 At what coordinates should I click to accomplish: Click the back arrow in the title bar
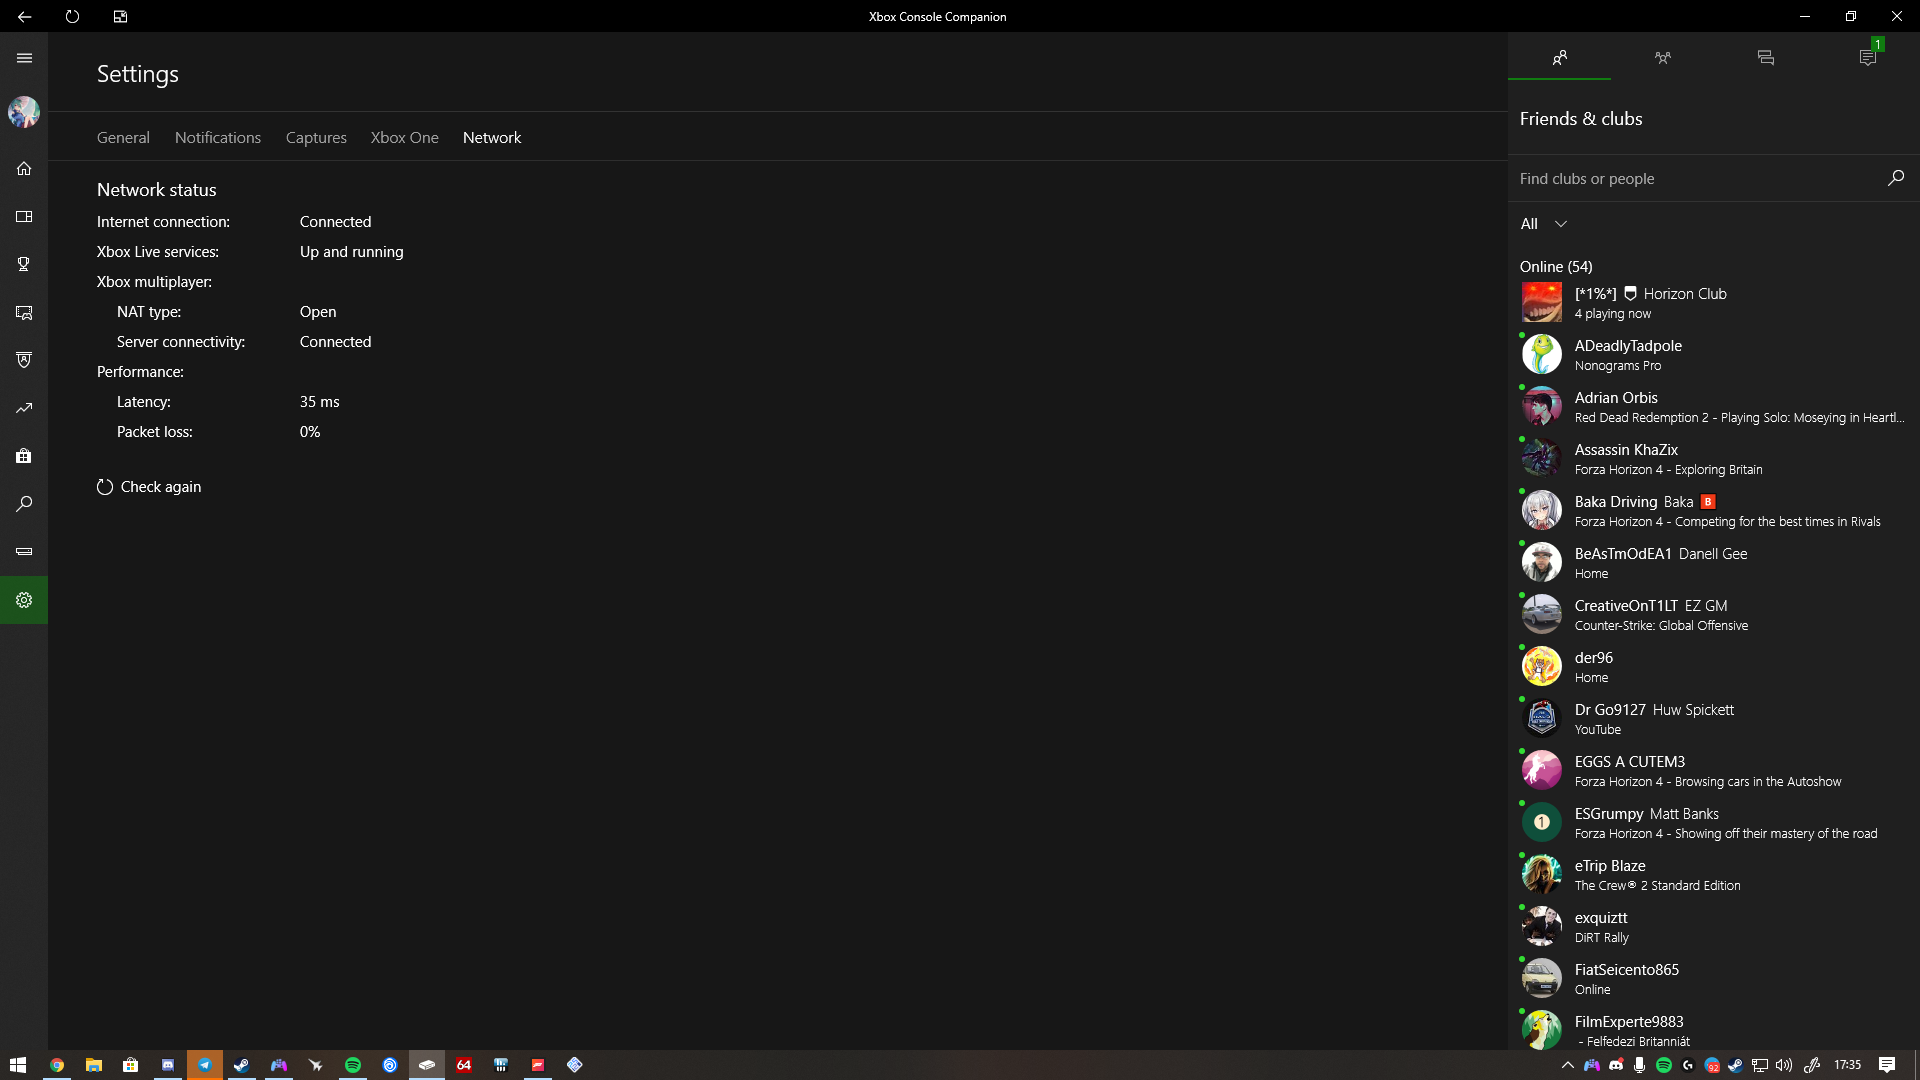(24, 16)
